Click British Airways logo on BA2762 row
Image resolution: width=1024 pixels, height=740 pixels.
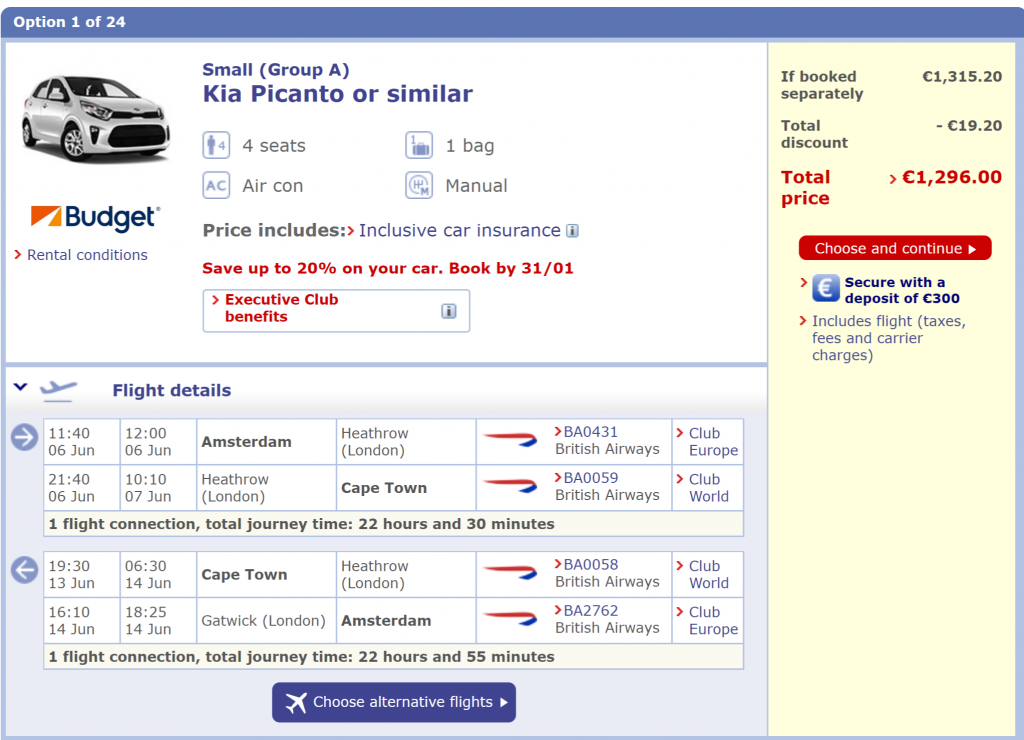510,619
